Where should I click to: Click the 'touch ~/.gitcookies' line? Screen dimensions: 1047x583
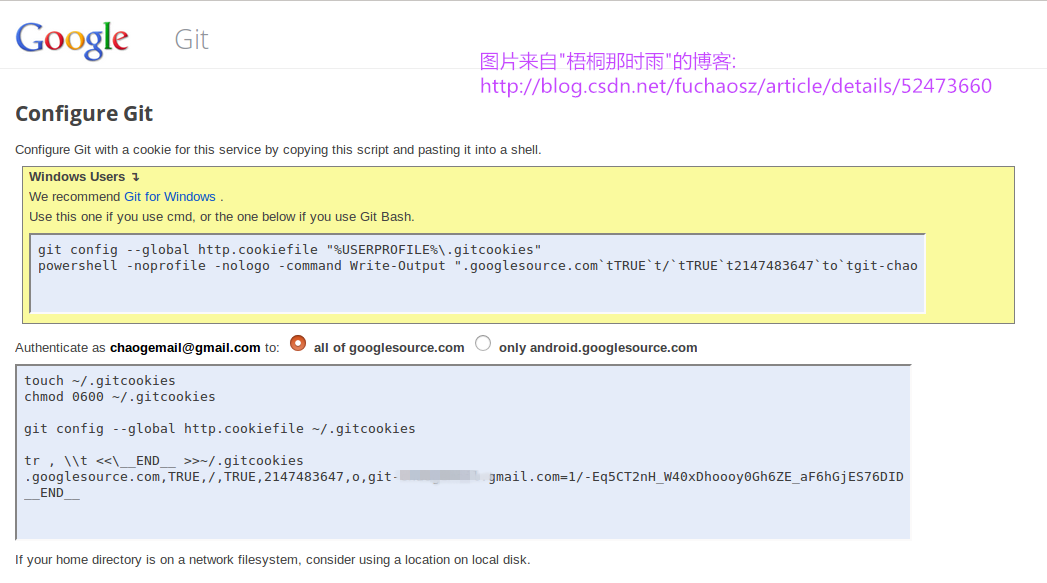(100, 381)
